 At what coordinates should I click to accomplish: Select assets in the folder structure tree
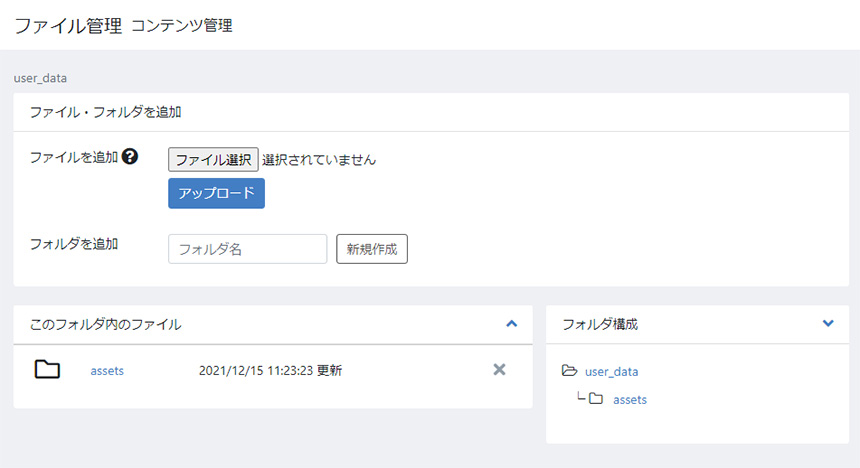(630, 399)
